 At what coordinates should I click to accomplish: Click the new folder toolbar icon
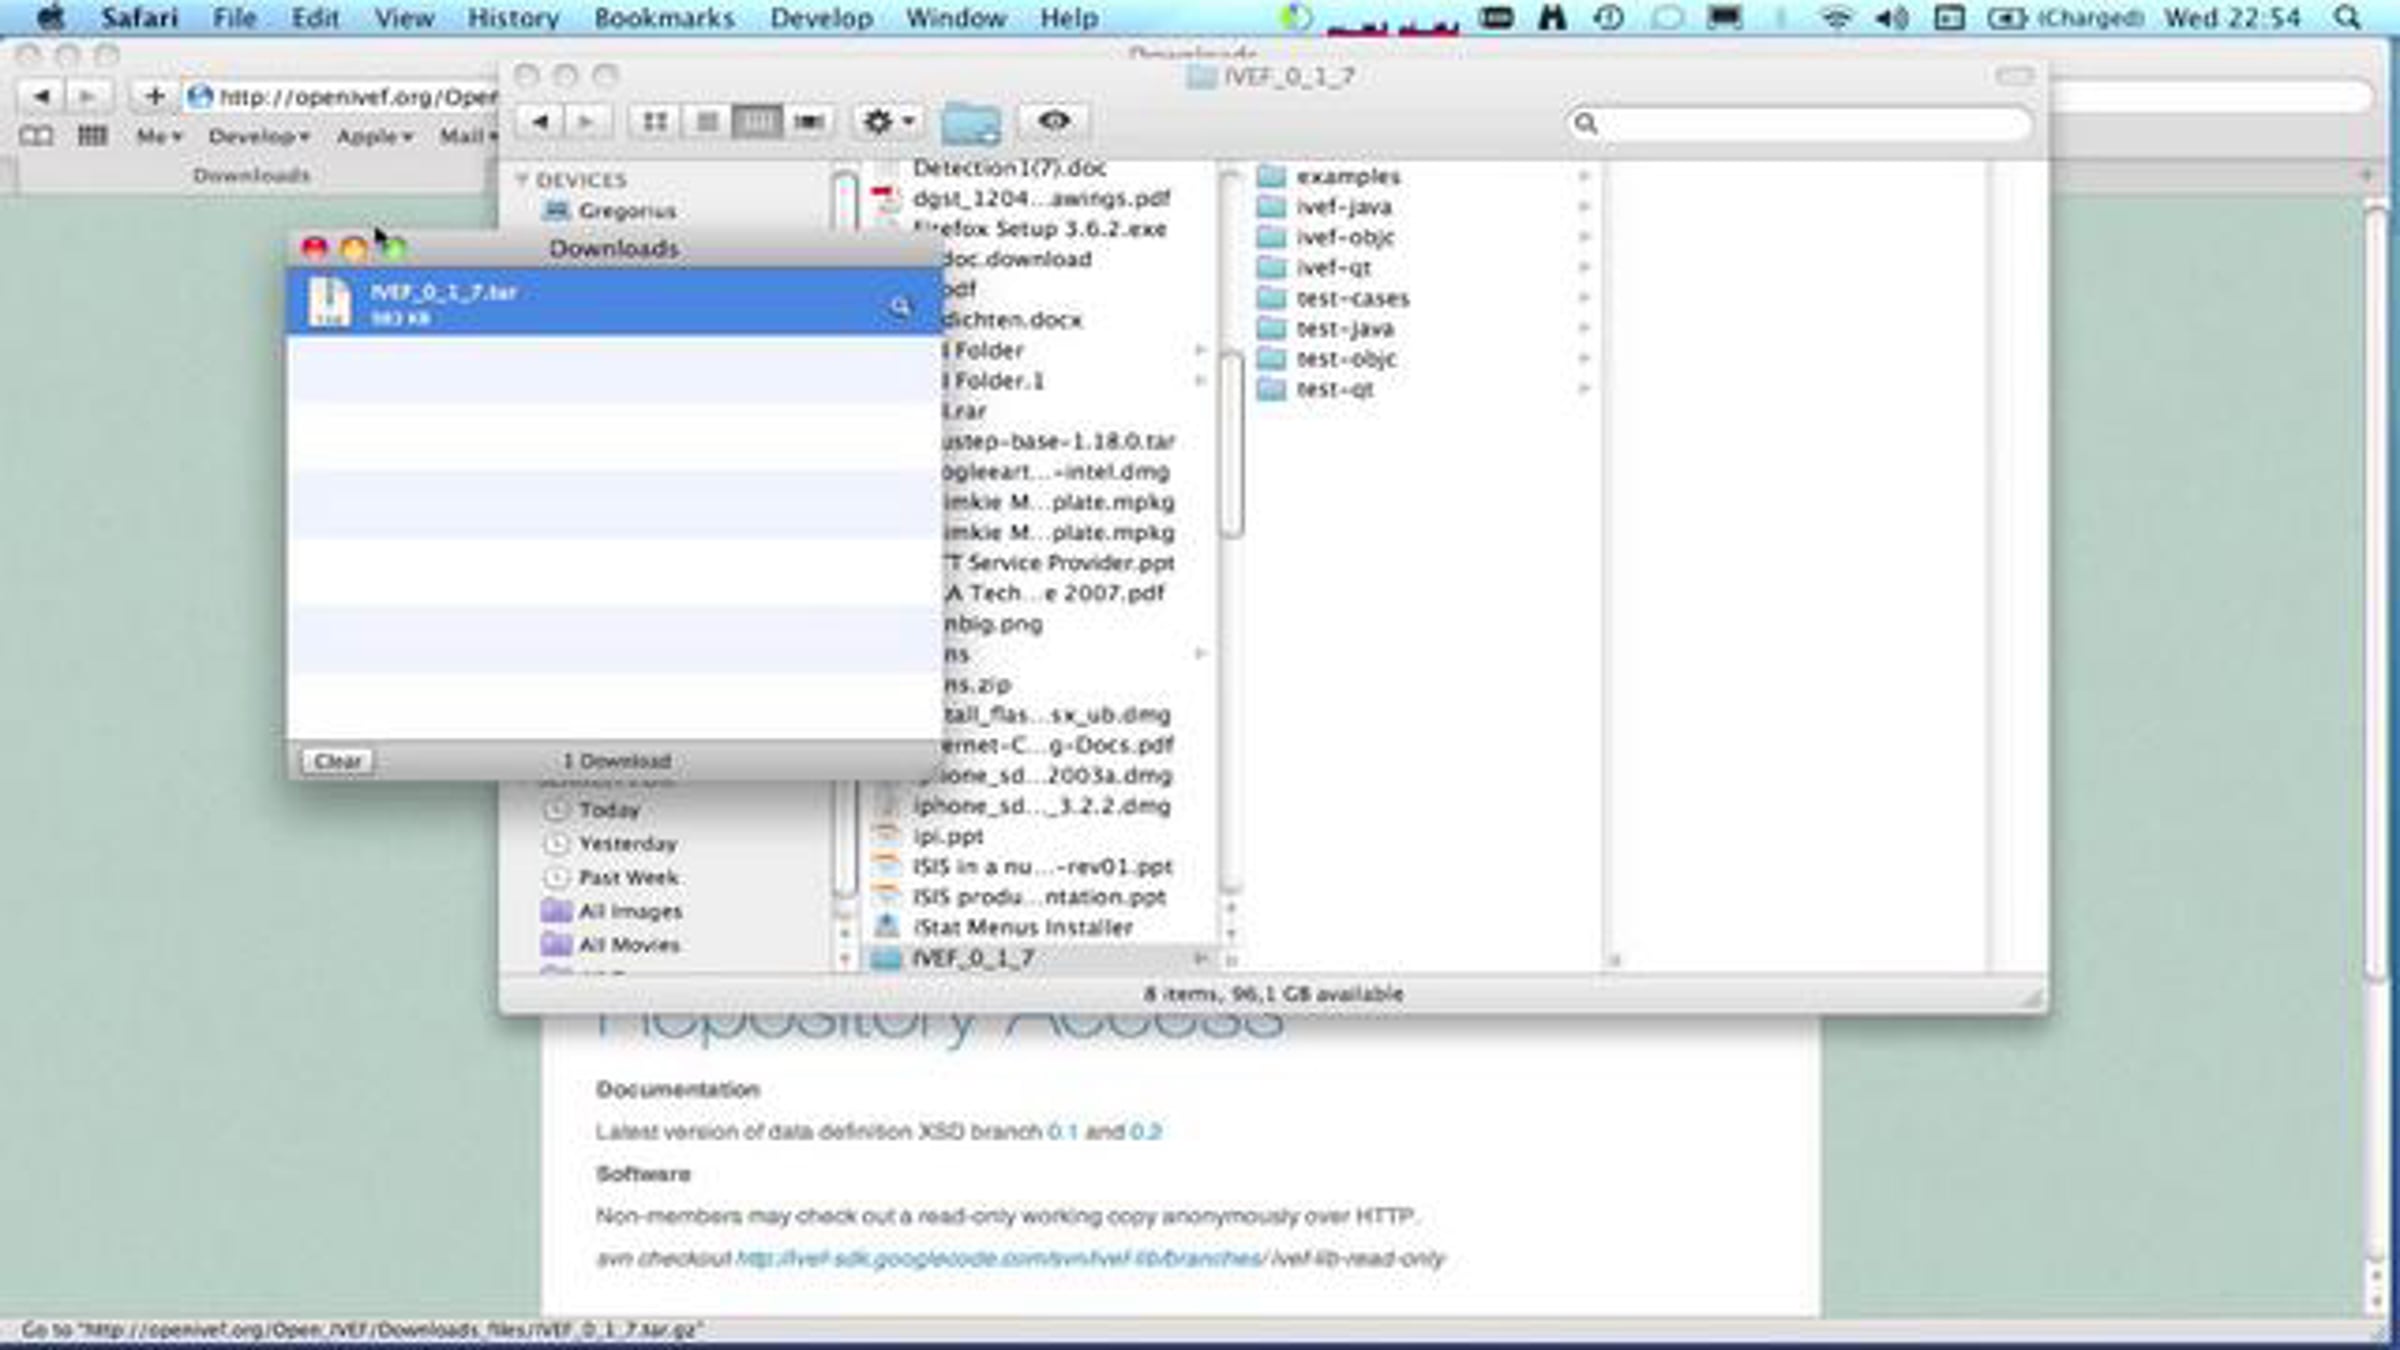point(970,124)
